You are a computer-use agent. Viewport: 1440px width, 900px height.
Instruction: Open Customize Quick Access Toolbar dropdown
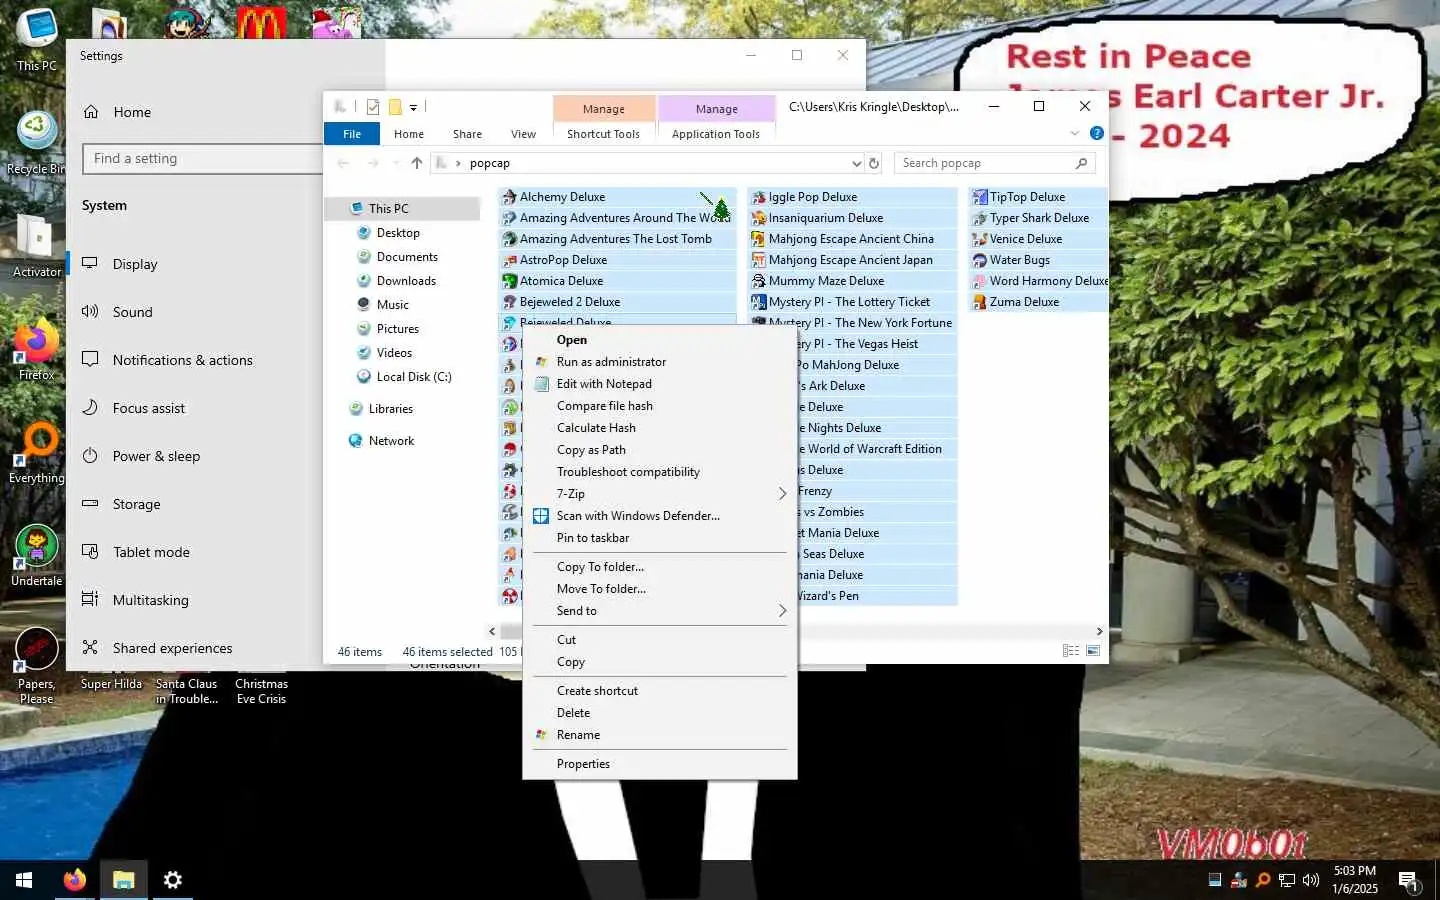(413, 107)
